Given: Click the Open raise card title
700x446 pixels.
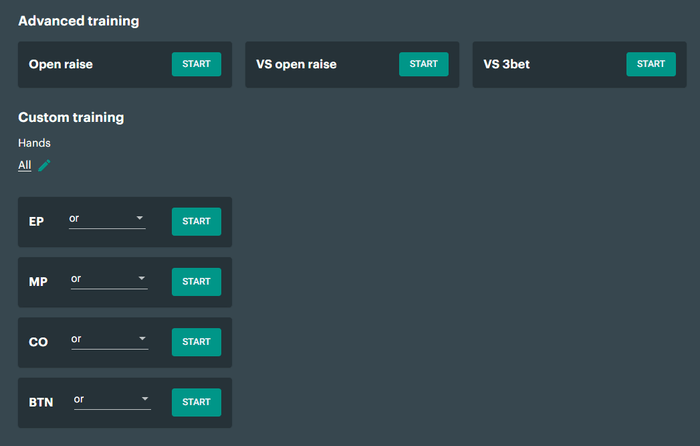Looking at the screenshot, I should [x=61, y=64].
